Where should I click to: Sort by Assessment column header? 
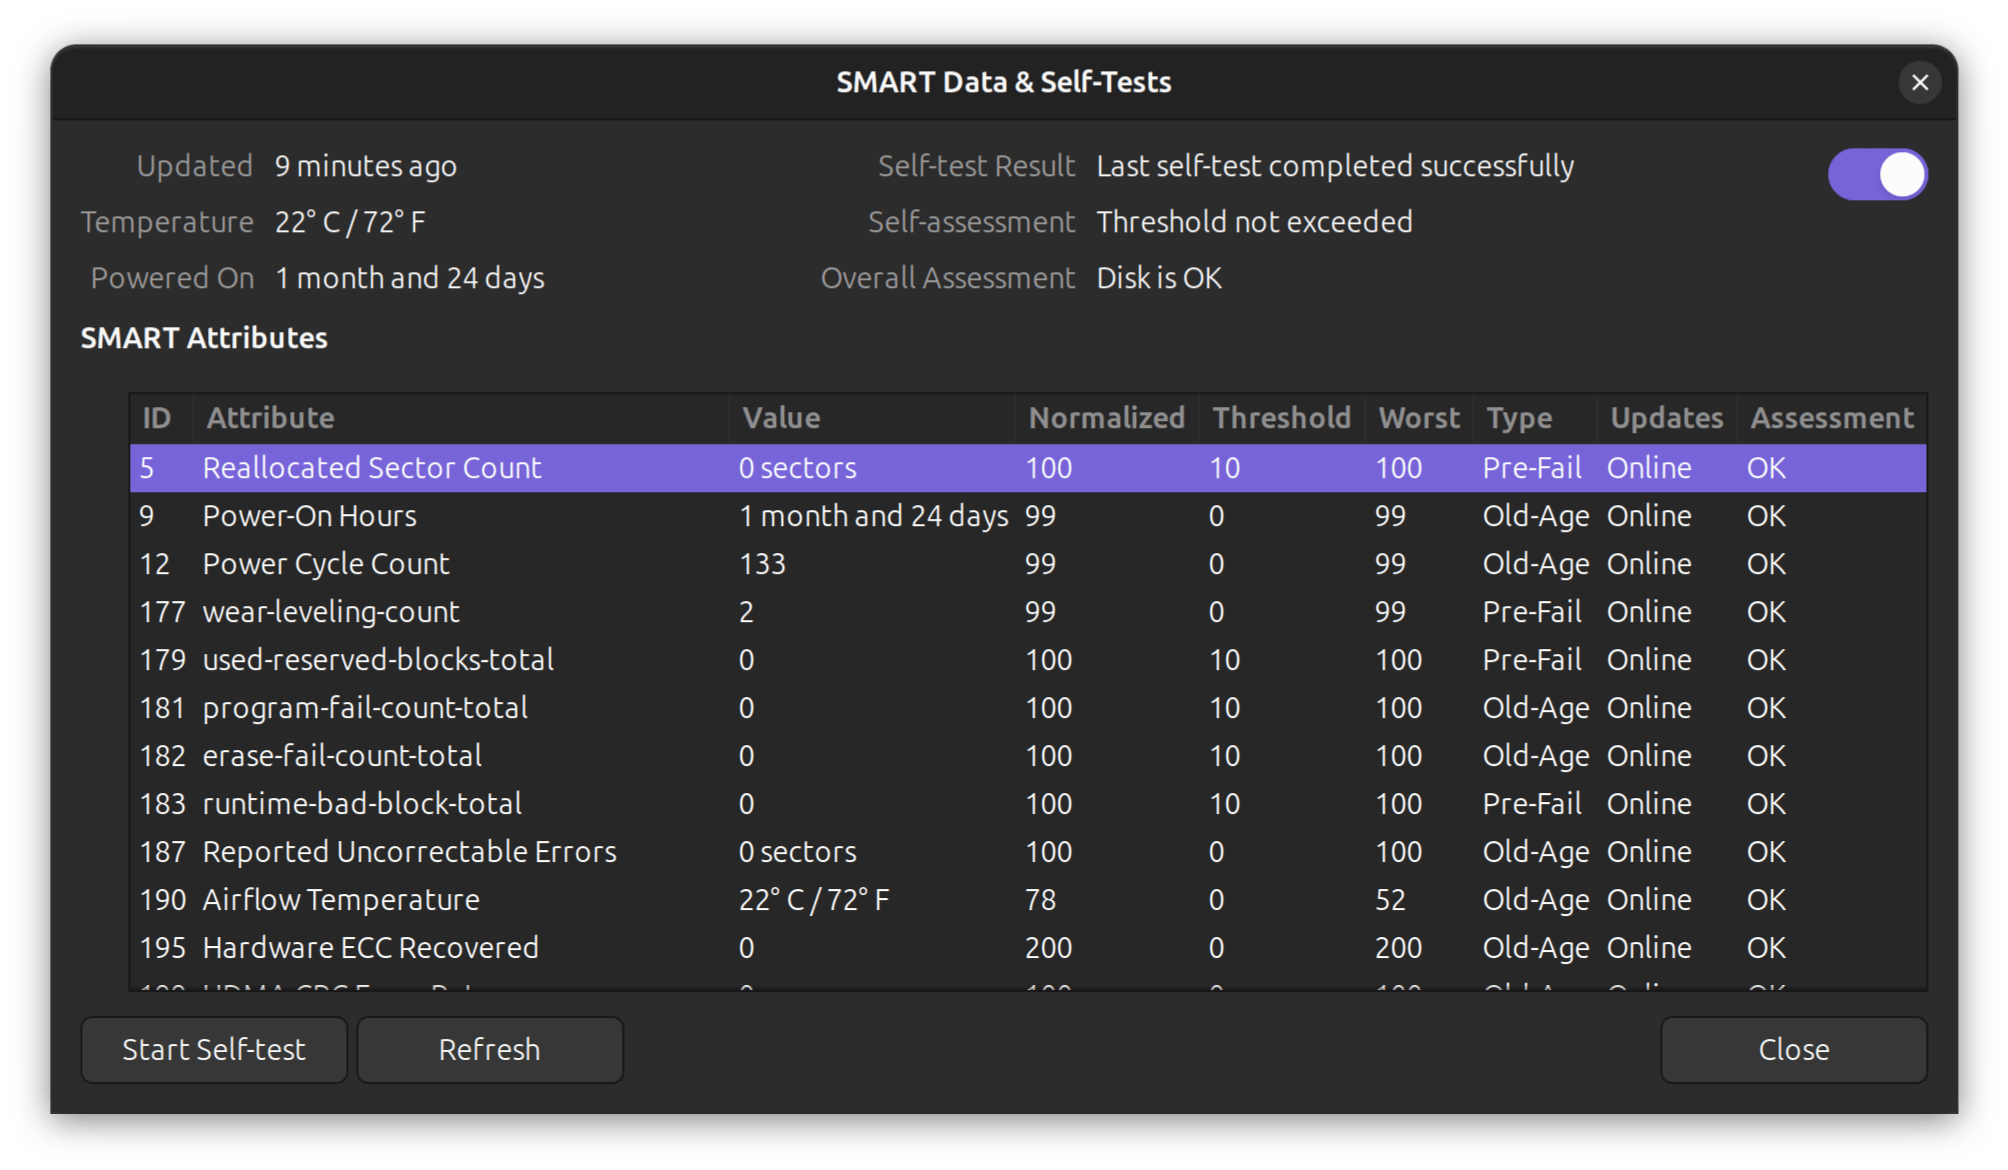1831,418
